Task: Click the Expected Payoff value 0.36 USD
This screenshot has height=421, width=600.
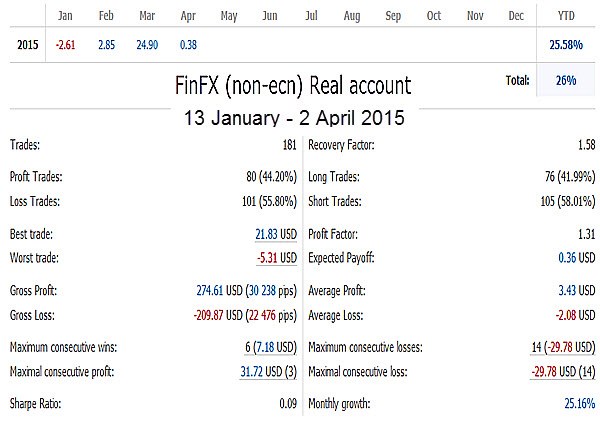Action: pyautogui.click(x=577, y=258)
